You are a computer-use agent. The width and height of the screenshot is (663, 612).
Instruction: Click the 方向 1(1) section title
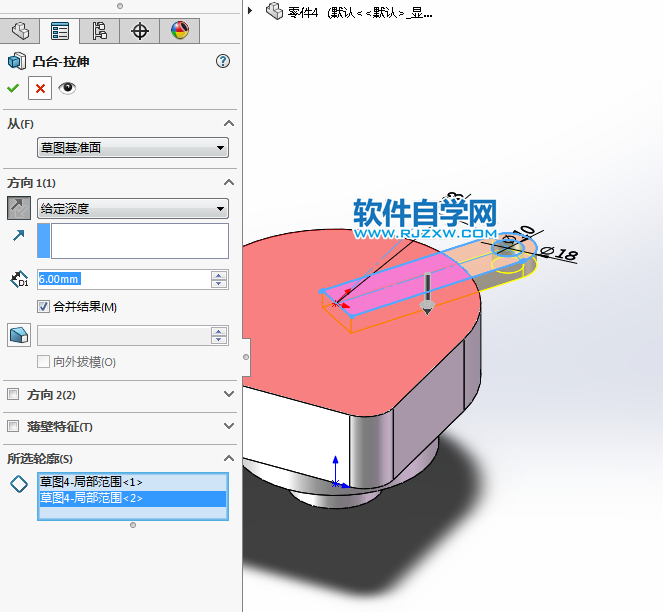coord(32,183)
